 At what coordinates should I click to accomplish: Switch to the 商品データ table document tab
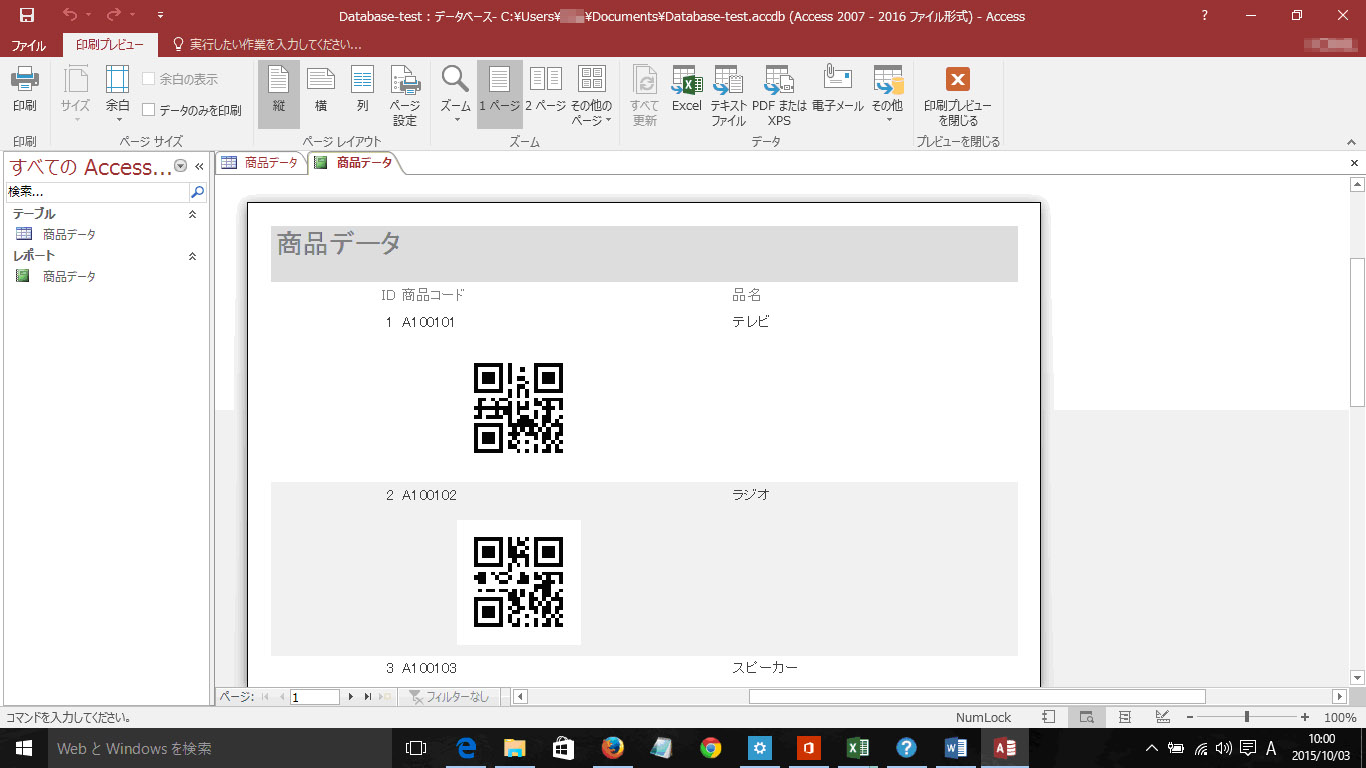pyautogui.click(x=261, y=162)
